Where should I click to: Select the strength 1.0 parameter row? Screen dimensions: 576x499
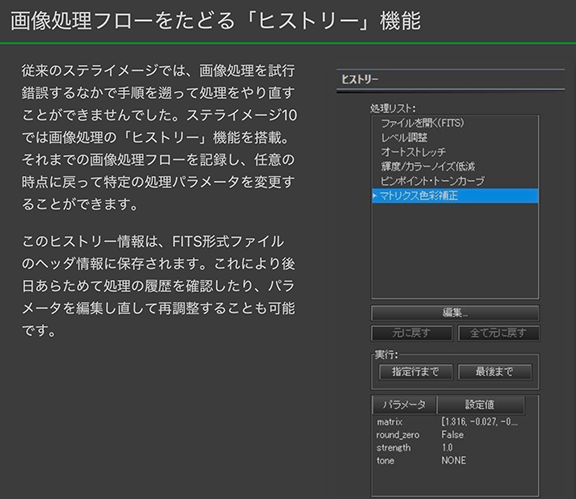click(455, 448)
